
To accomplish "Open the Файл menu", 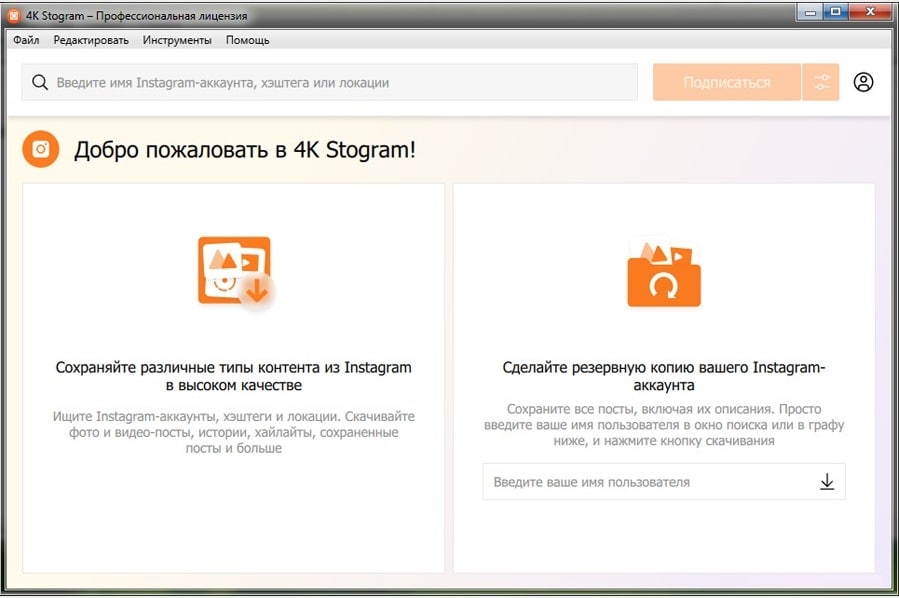I will tap(26, 40).
